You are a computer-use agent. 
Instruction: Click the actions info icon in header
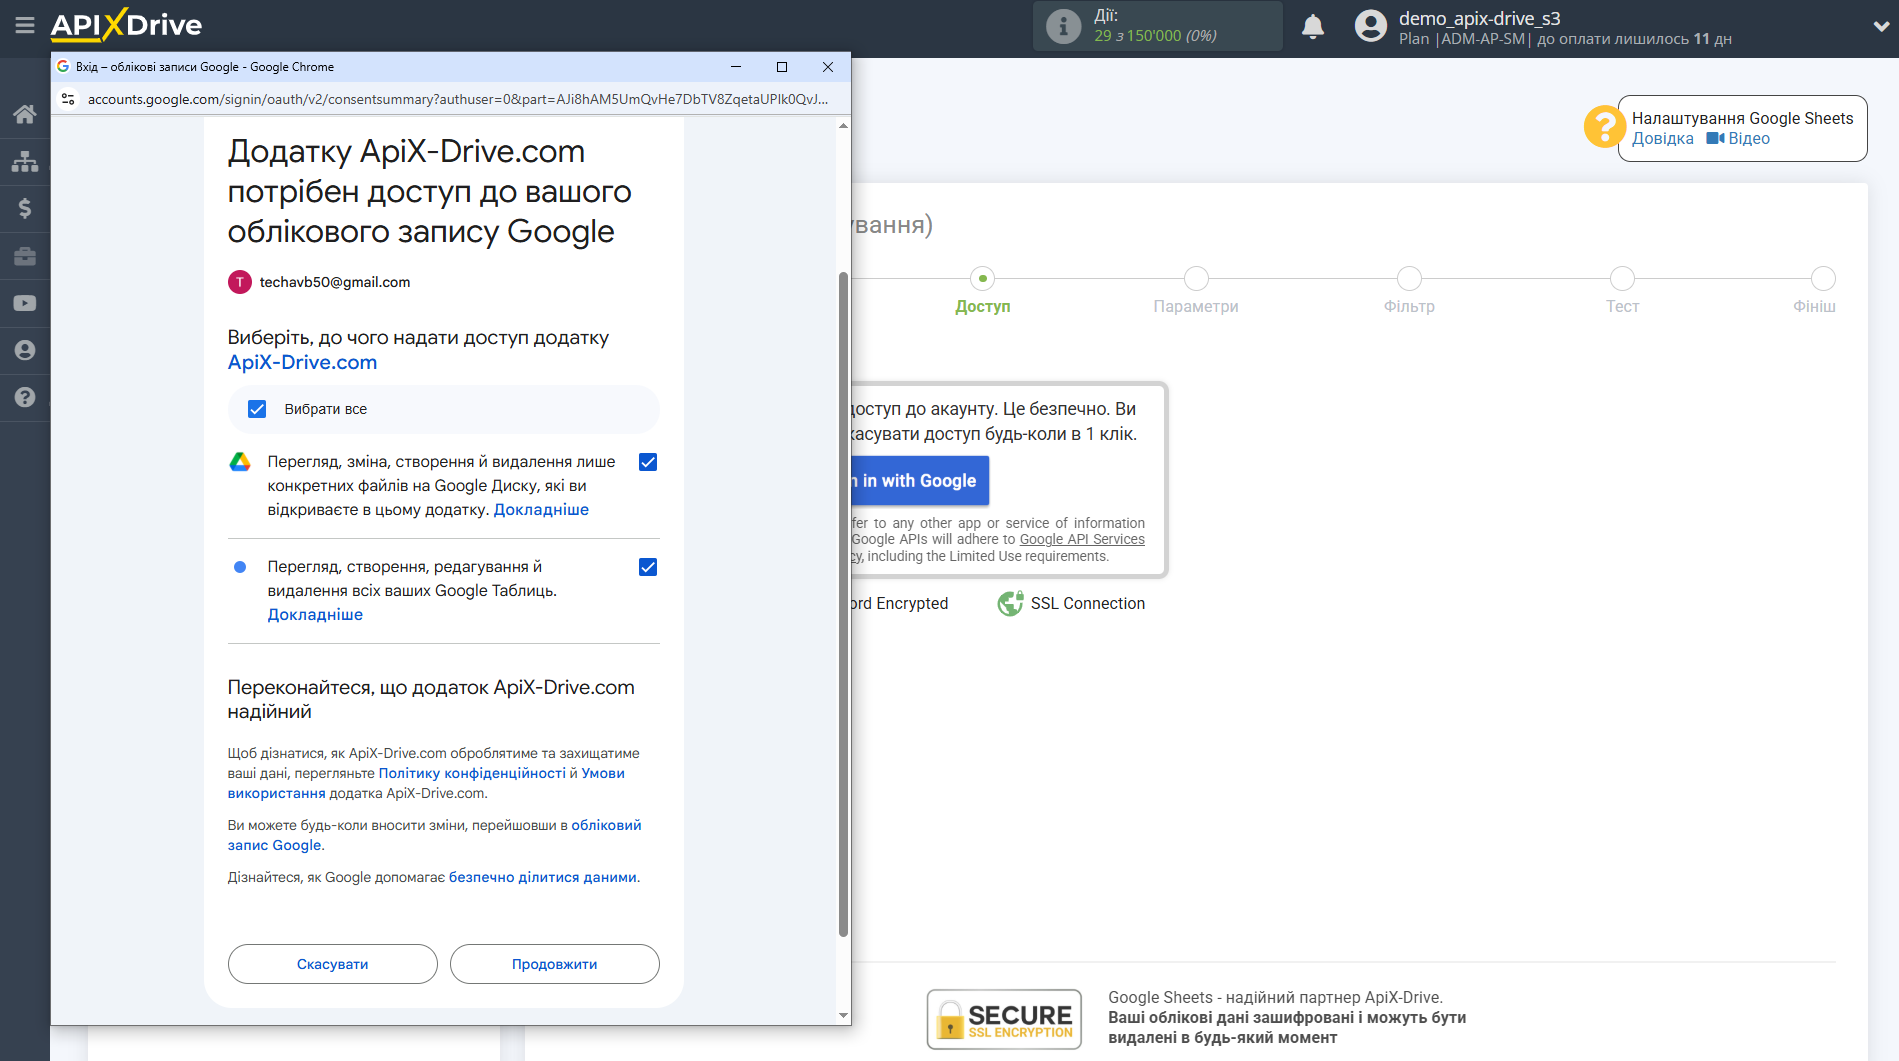[1063, 26]
